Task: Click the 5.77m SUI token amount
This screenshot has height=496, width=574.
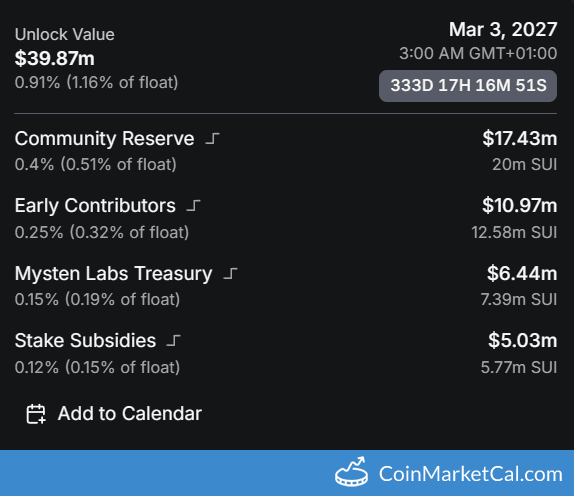Action: coord(519,367)
